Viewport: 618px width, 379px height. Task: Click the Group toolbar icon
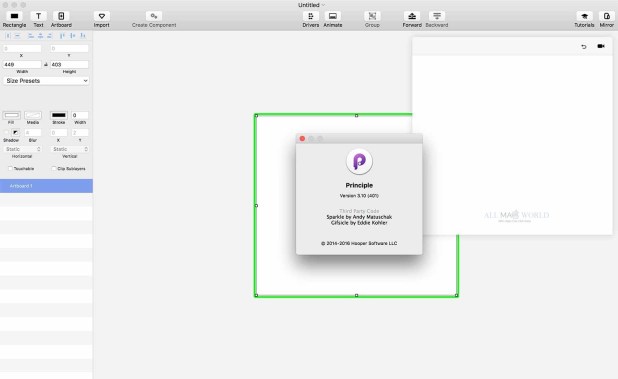(372, 16)
